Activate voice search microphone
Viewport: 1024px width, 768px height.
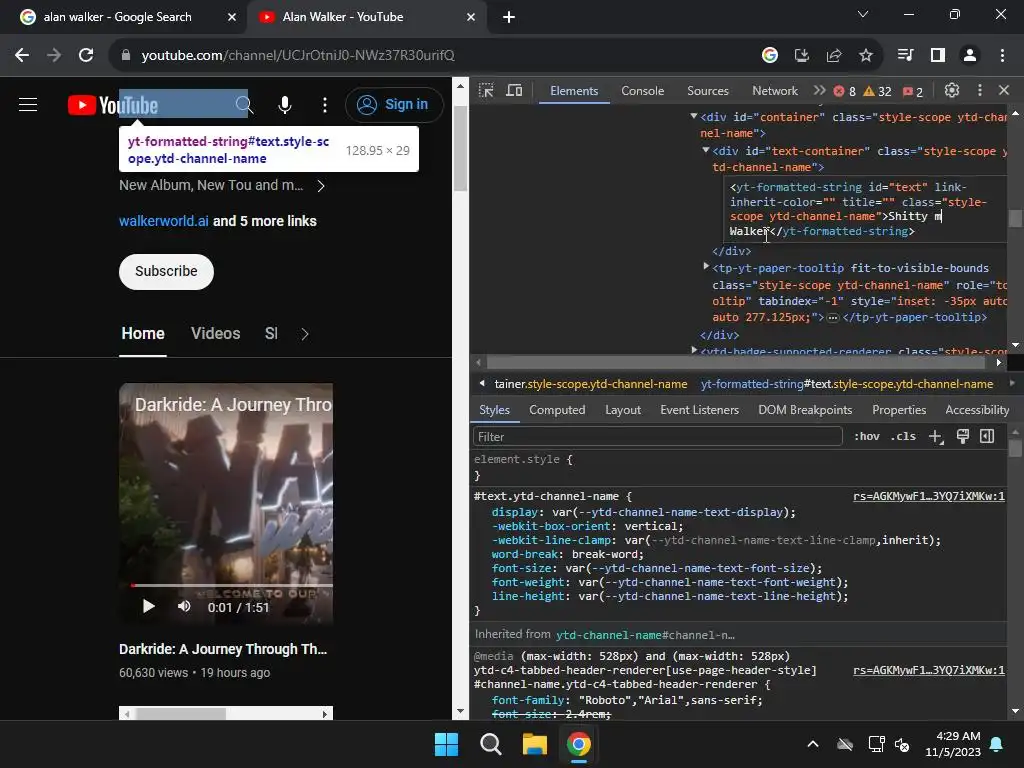coord(285,104)
